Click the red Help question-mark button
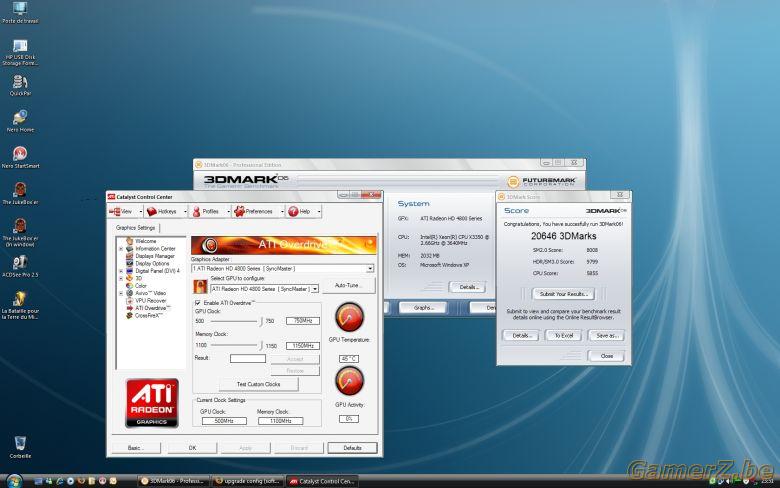Viewport: 780px width, 488px height. (x=299, y=211)
